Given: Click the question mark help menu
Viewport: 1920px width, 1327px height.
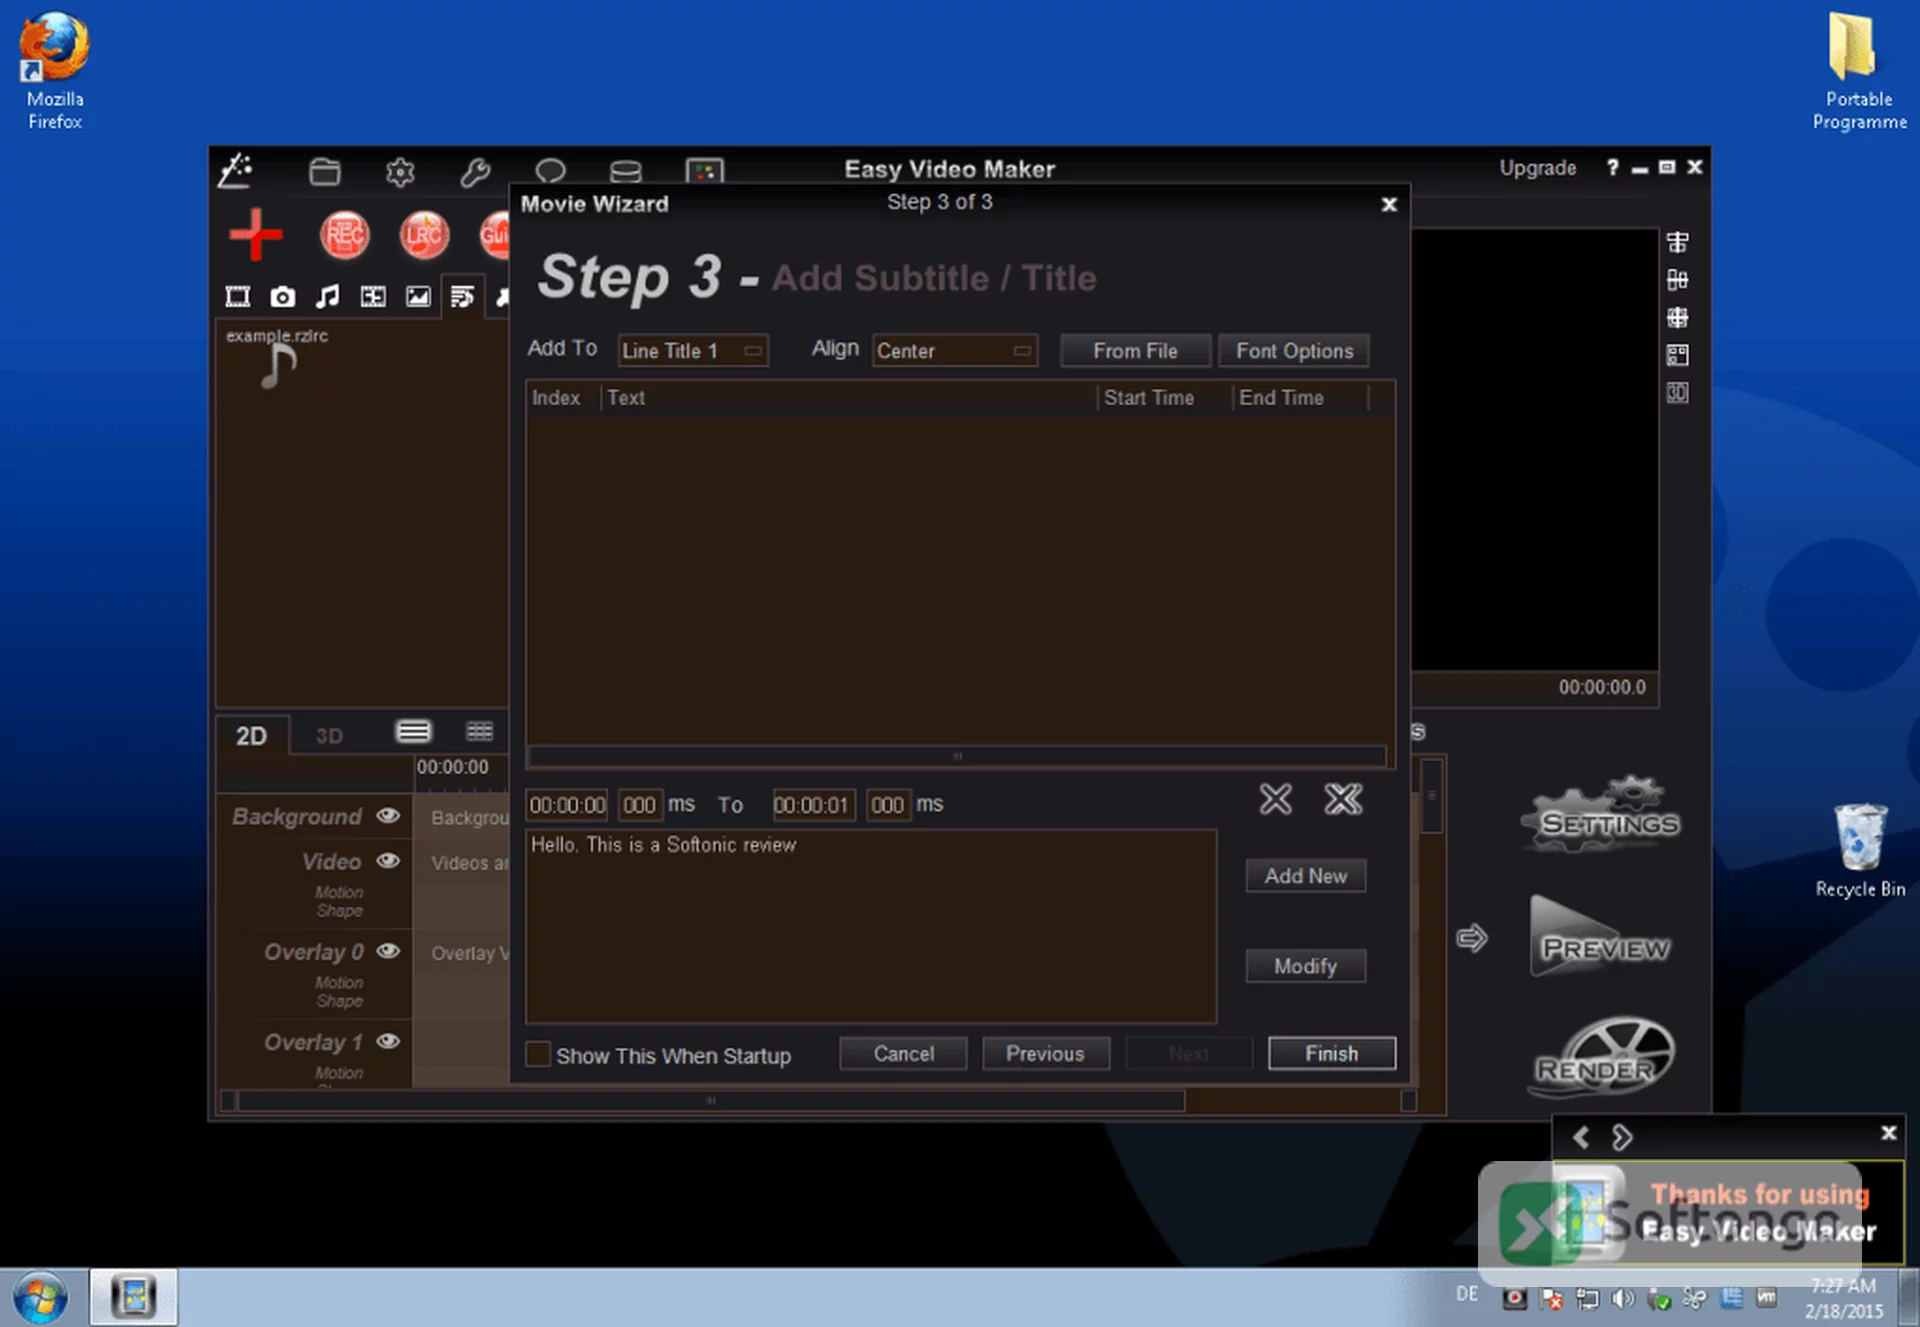Looking at the screenshot, I should [1612, 168].
